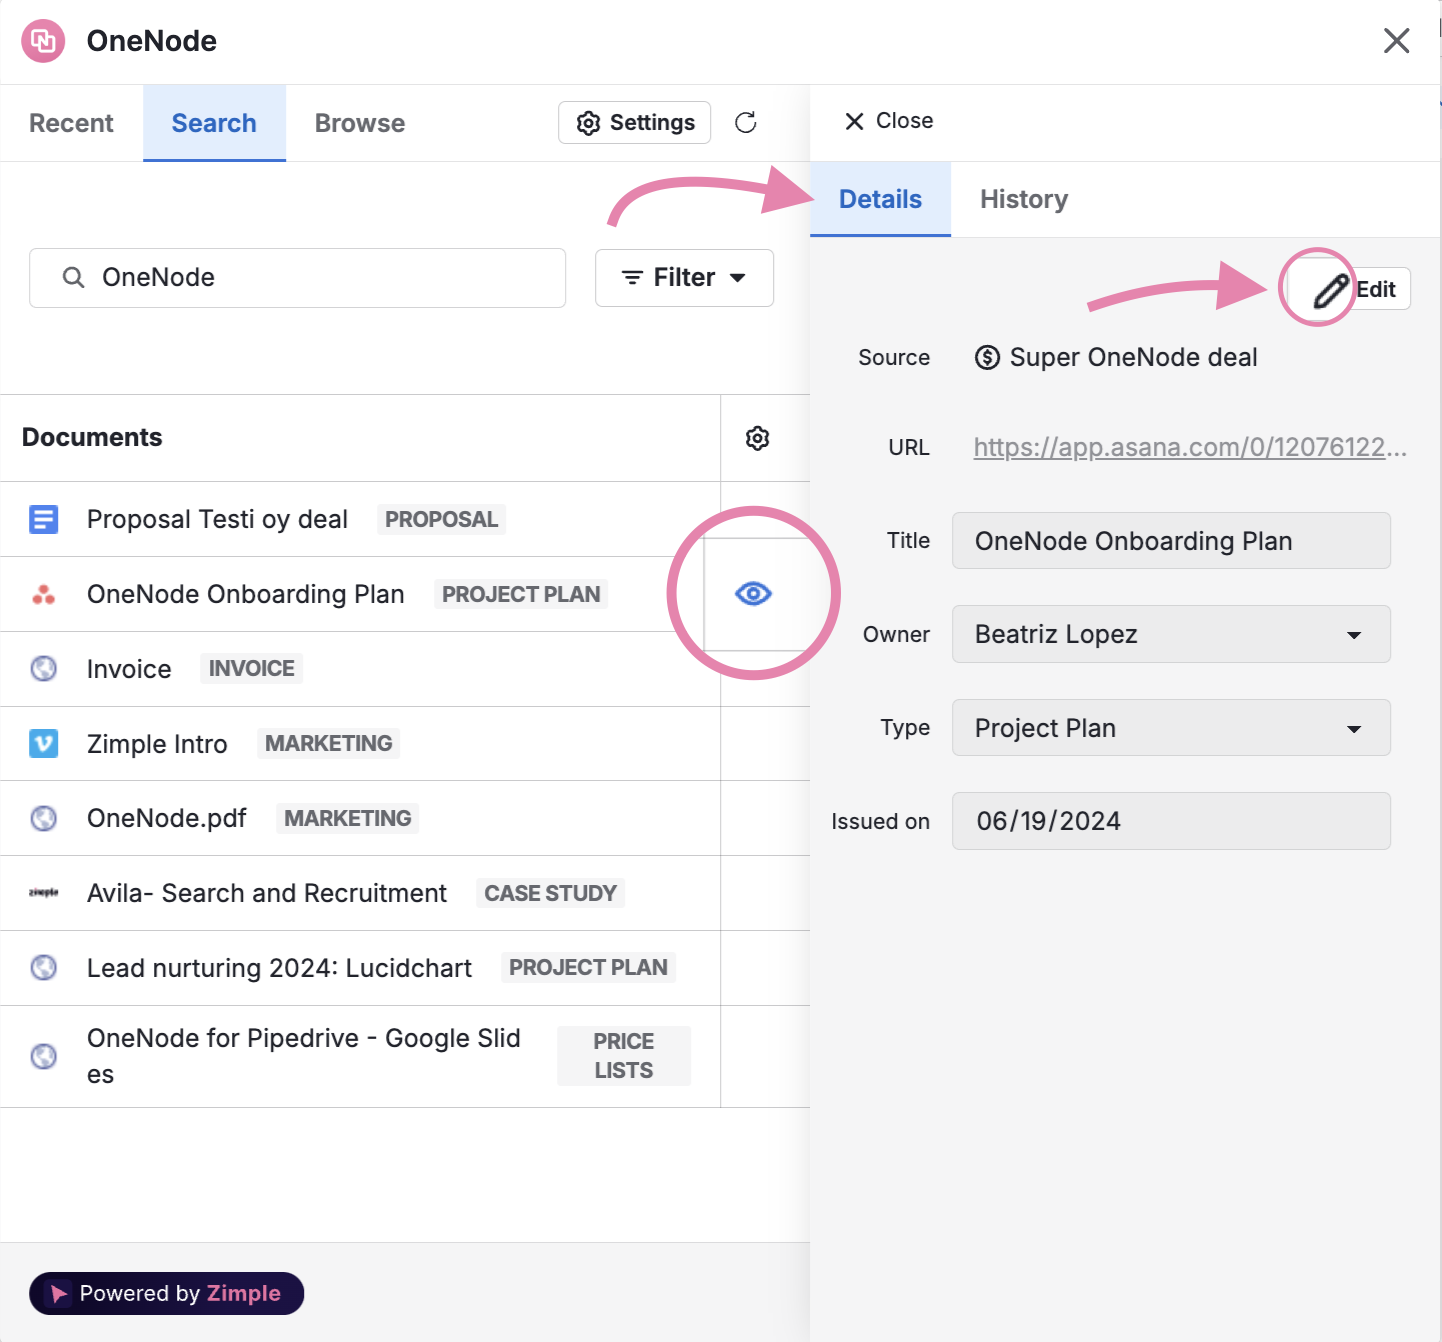Click the deal dollar icon beside Source
The image size is (1442, 1342).
tap(987, 357)
